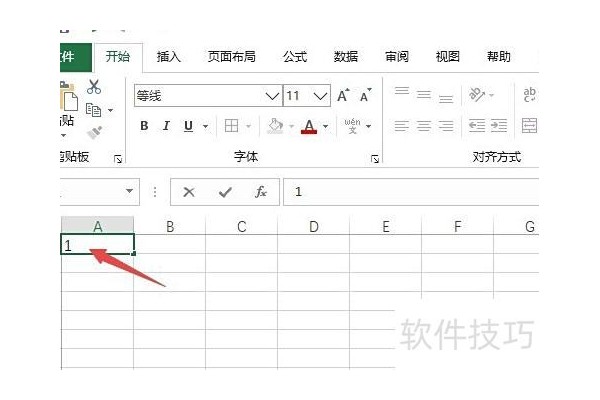Open the Paste options dropdown arrow
This screenshot has height=400, width=600.
coord(64,135)
